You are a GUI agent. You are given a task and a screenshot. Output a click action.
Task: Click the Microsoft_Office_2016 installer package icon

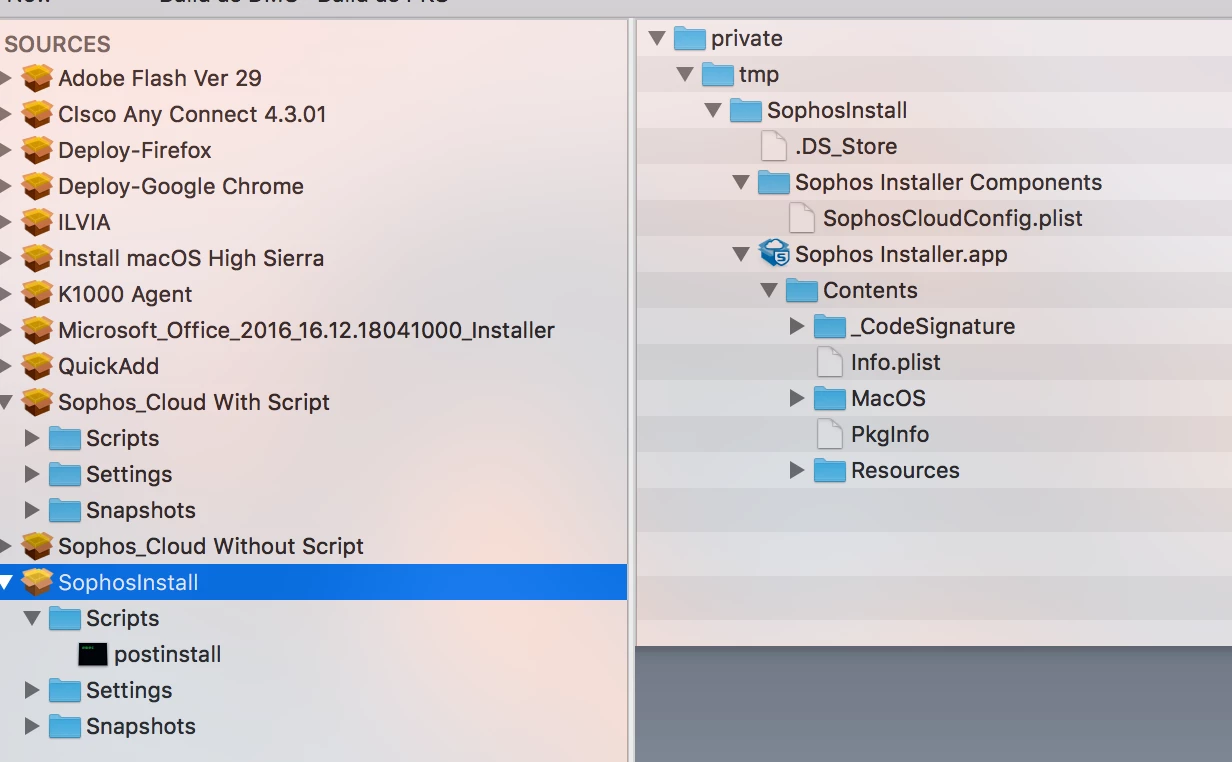37,330
